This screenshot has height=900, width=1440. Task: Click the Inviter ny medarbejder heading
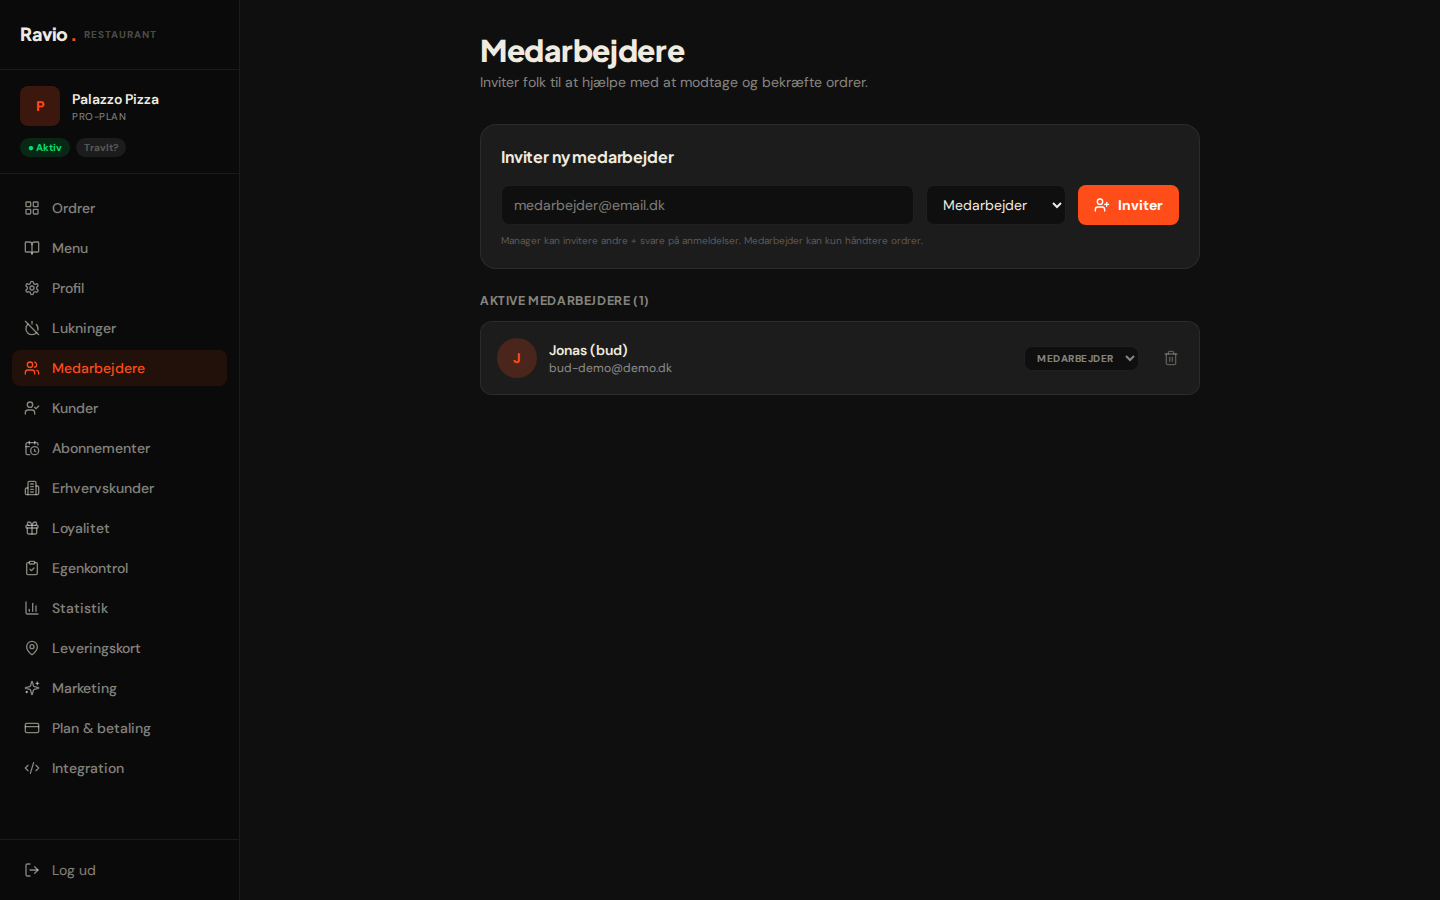(x=587, y=157)
